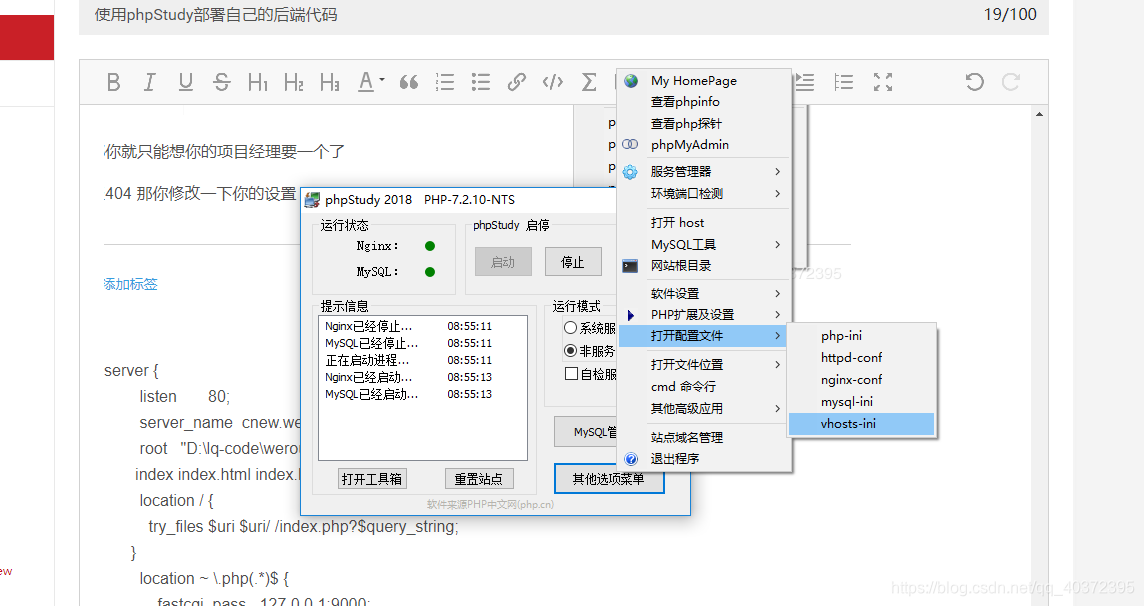Click 添加标签 link
This screenshot has height=606, width=1144.
(x=131, y=284)
